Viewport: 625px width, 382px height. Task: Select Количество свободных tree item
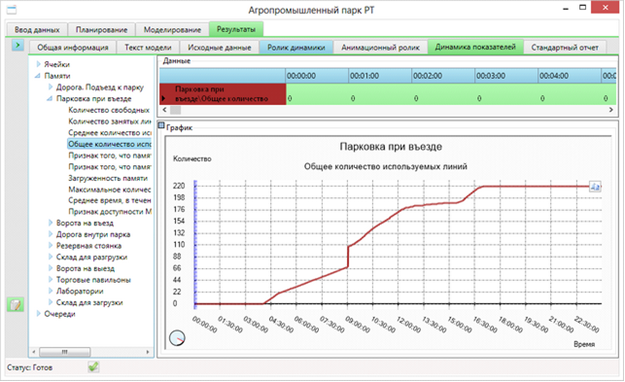[x=109, y=110]
